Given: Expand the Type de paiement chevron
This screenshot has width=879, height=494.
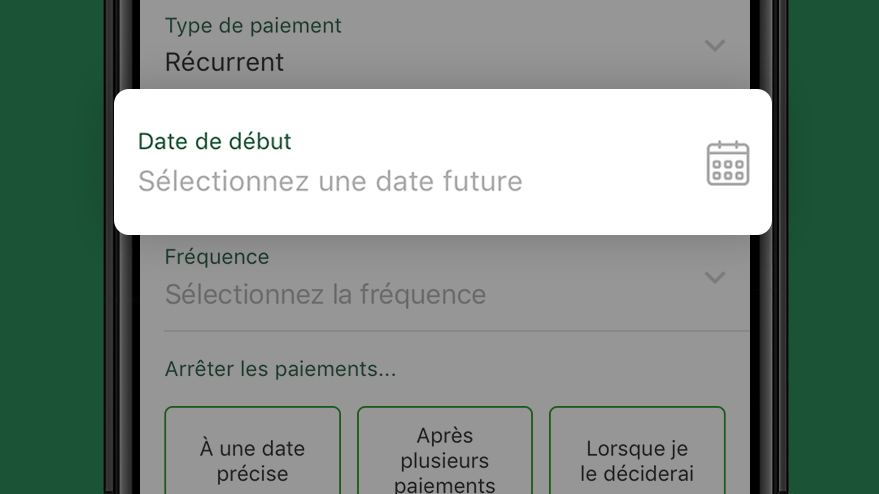Looking at the screenshot, I should (715, 45).
